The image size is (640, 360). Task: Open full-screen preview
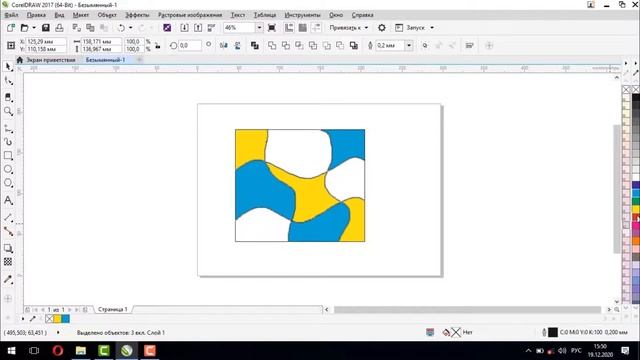272,28
